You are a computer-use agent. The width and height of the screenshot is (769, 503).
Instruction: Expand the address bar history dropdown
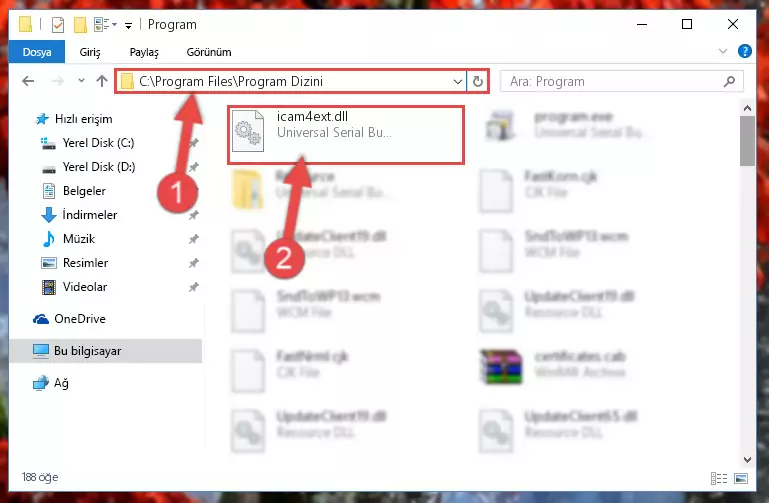point(458,81)
